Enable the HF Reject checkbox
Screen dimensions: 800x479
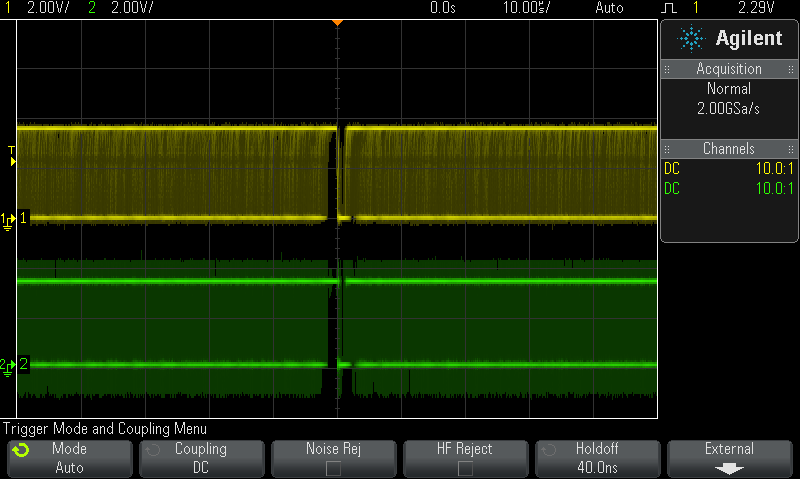tap(465, 467)
